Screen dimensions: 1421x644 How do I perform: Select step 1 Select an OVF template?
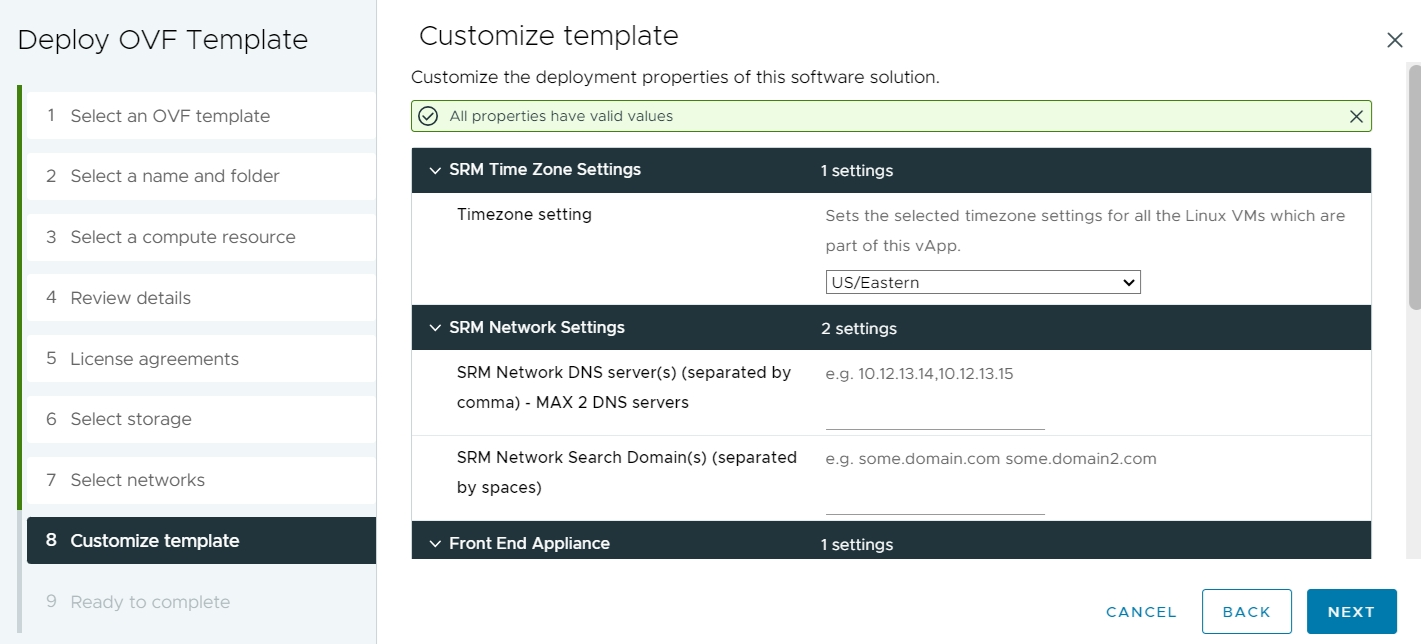pyautogui.click(x=170, y=115)
